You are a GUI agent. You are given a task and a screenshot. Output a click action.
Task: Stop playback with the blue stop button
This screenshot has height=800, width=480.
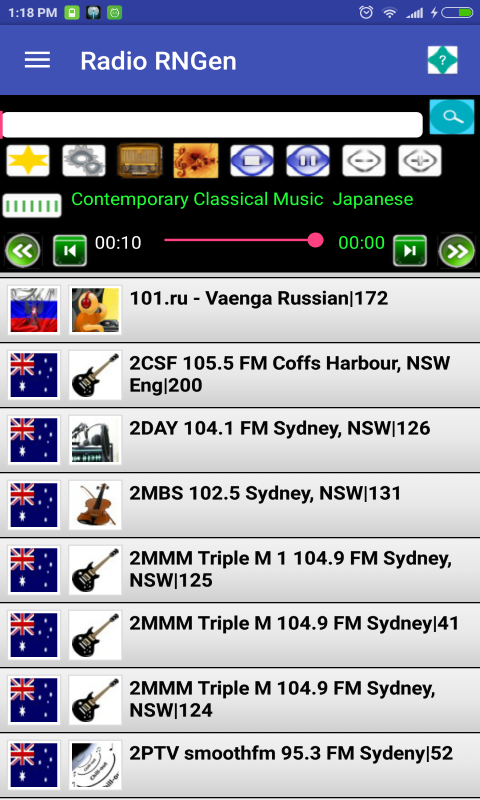[252, 160]
